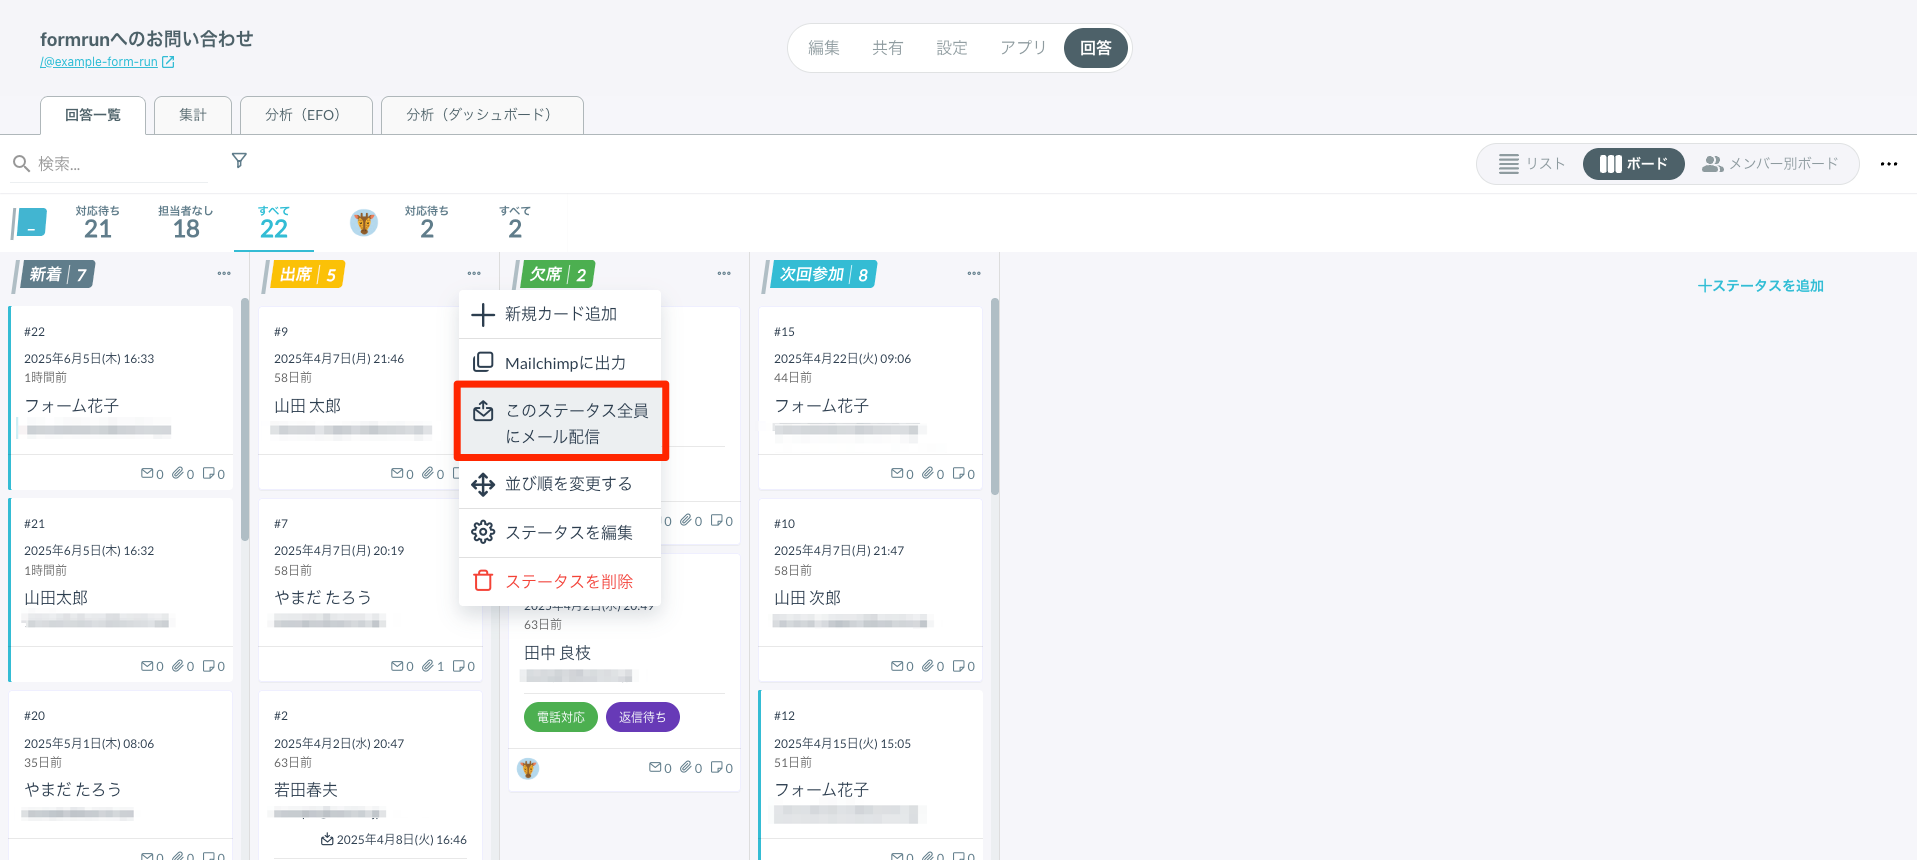Viewport: 1917px width, 860px height.
Task: Click the 新着 column scrollbar
Action: pos(245,420)
